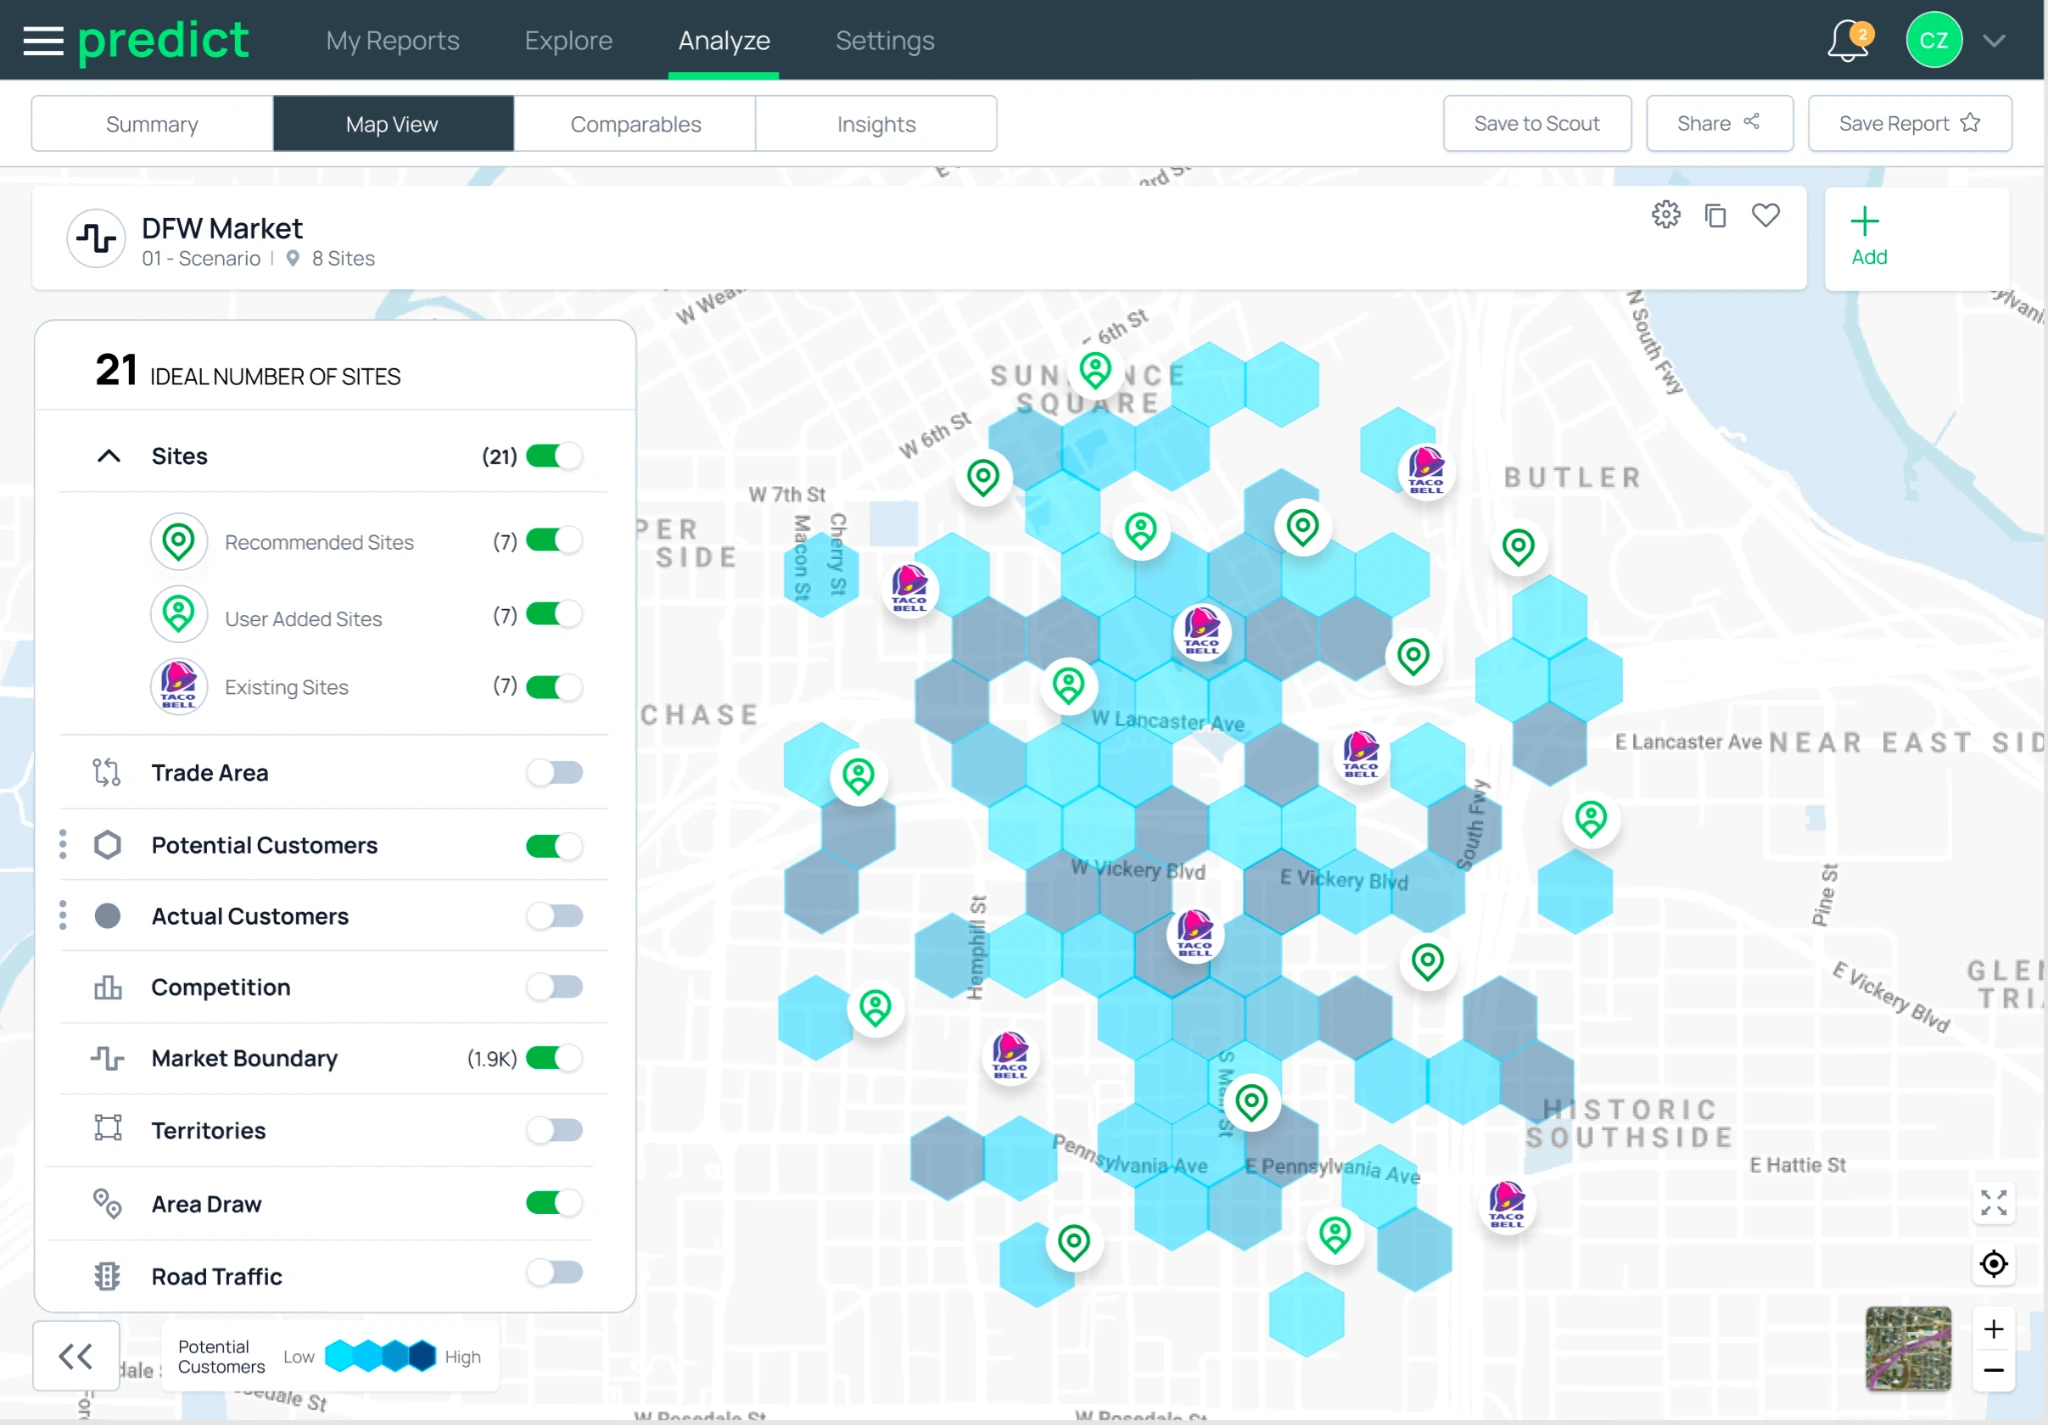Collapse the layers panel double-chevron
This screenshot has width=2048, height=1425.
76,1356
